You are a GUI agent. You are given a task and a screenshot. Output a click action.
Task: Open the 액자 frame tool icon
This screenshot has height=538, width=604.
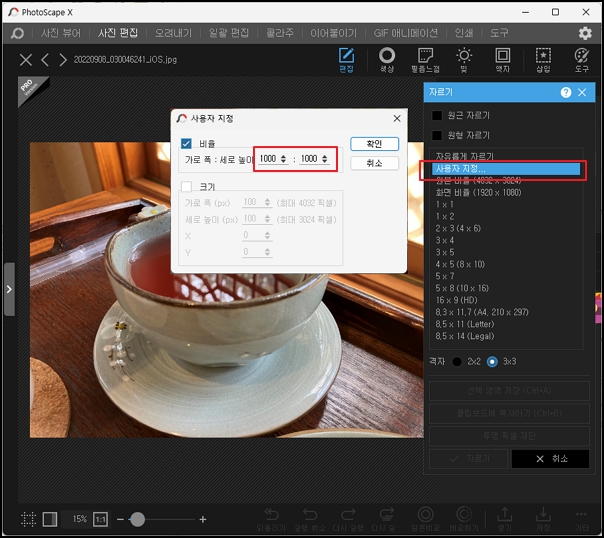pos(503,60)
